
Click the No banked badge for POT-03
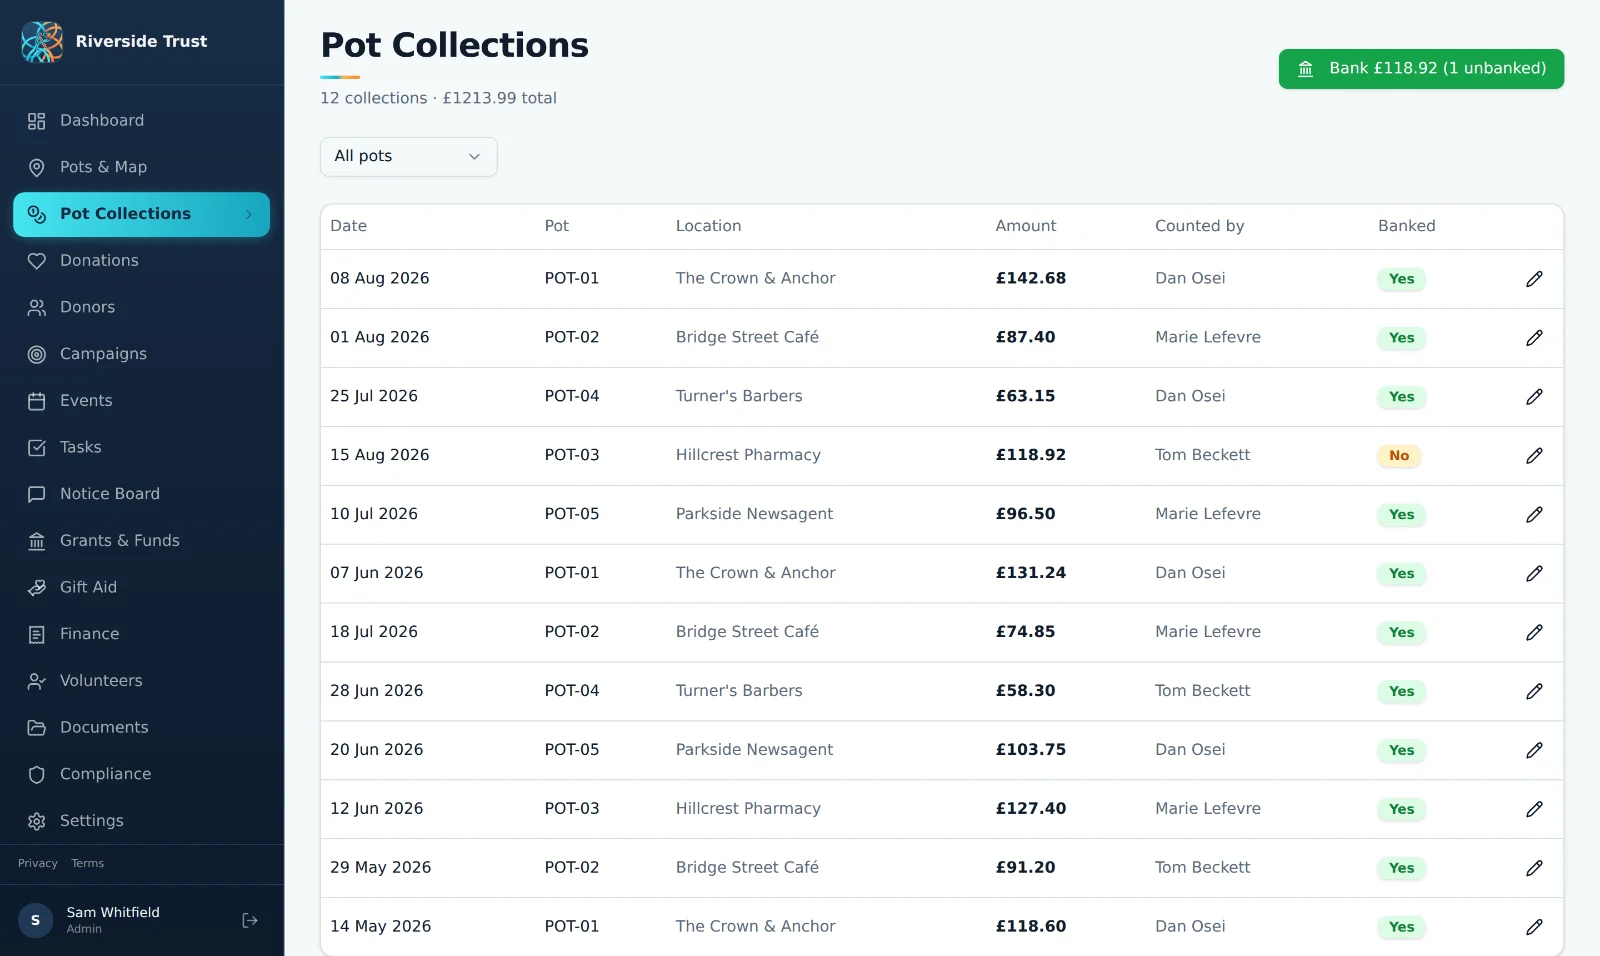tap(1399, 456)
